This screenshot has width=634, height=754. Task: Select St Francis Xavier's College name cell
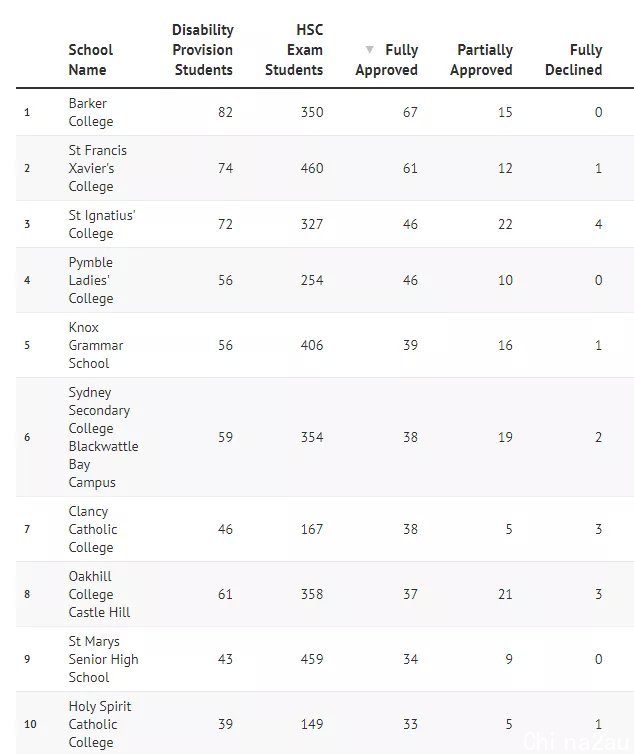click(98, 168)
